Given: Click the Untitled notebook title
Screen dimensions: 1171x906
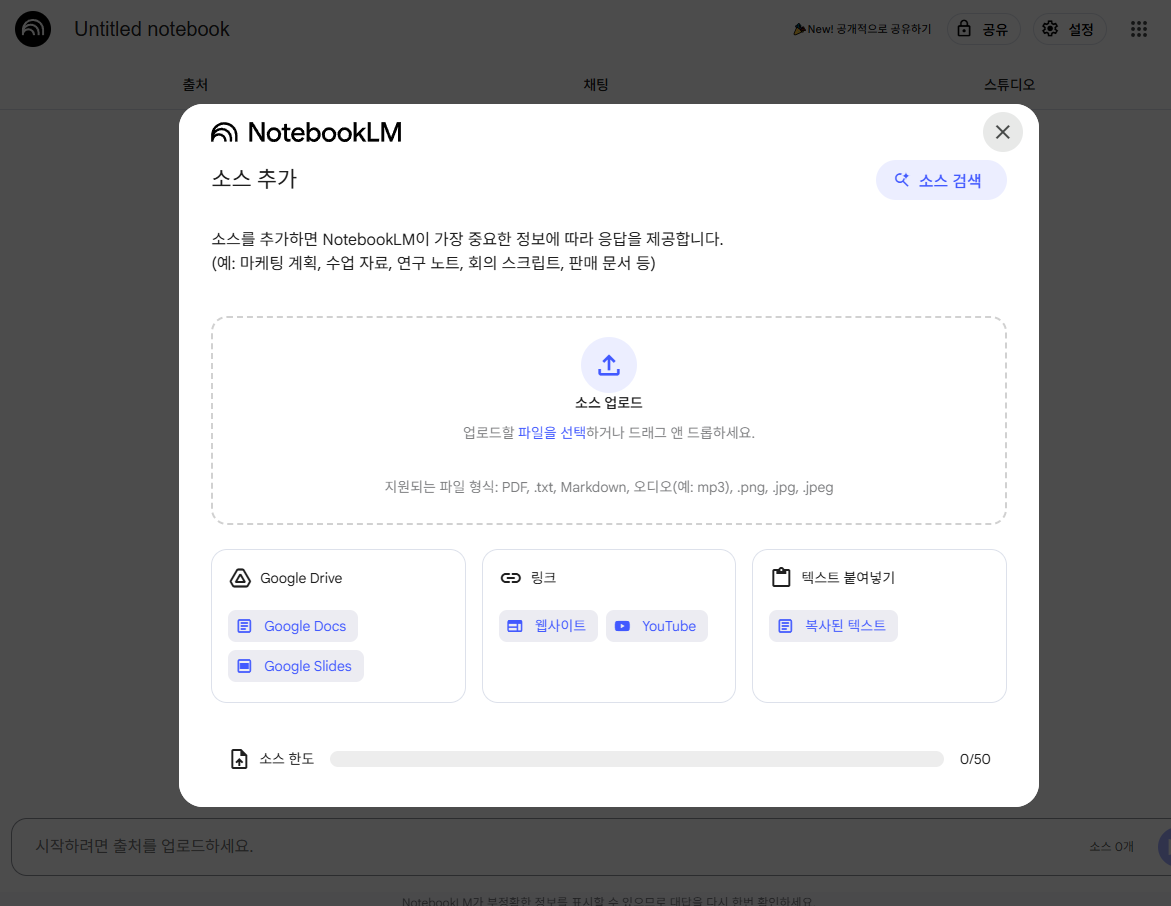Looking at the screenshot, I should pos(152,29).
